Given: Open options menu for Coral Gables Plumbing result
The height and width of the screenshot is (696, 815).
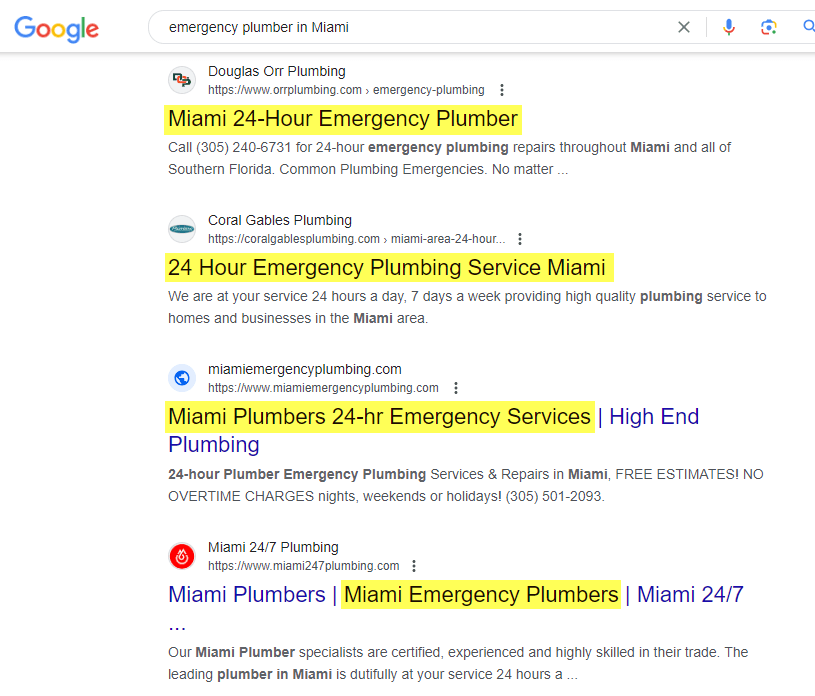Looking at the screenshot, I should [x=520, y=238].
